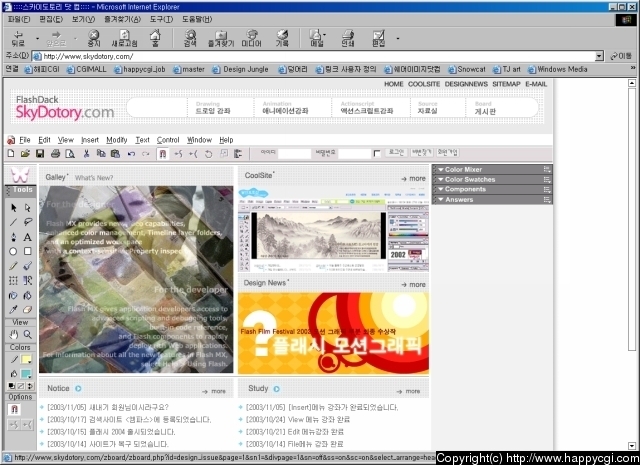640x465 pixels.
Task: Open the DESIGNNEWS top link
Action: [x=466, y=84]
